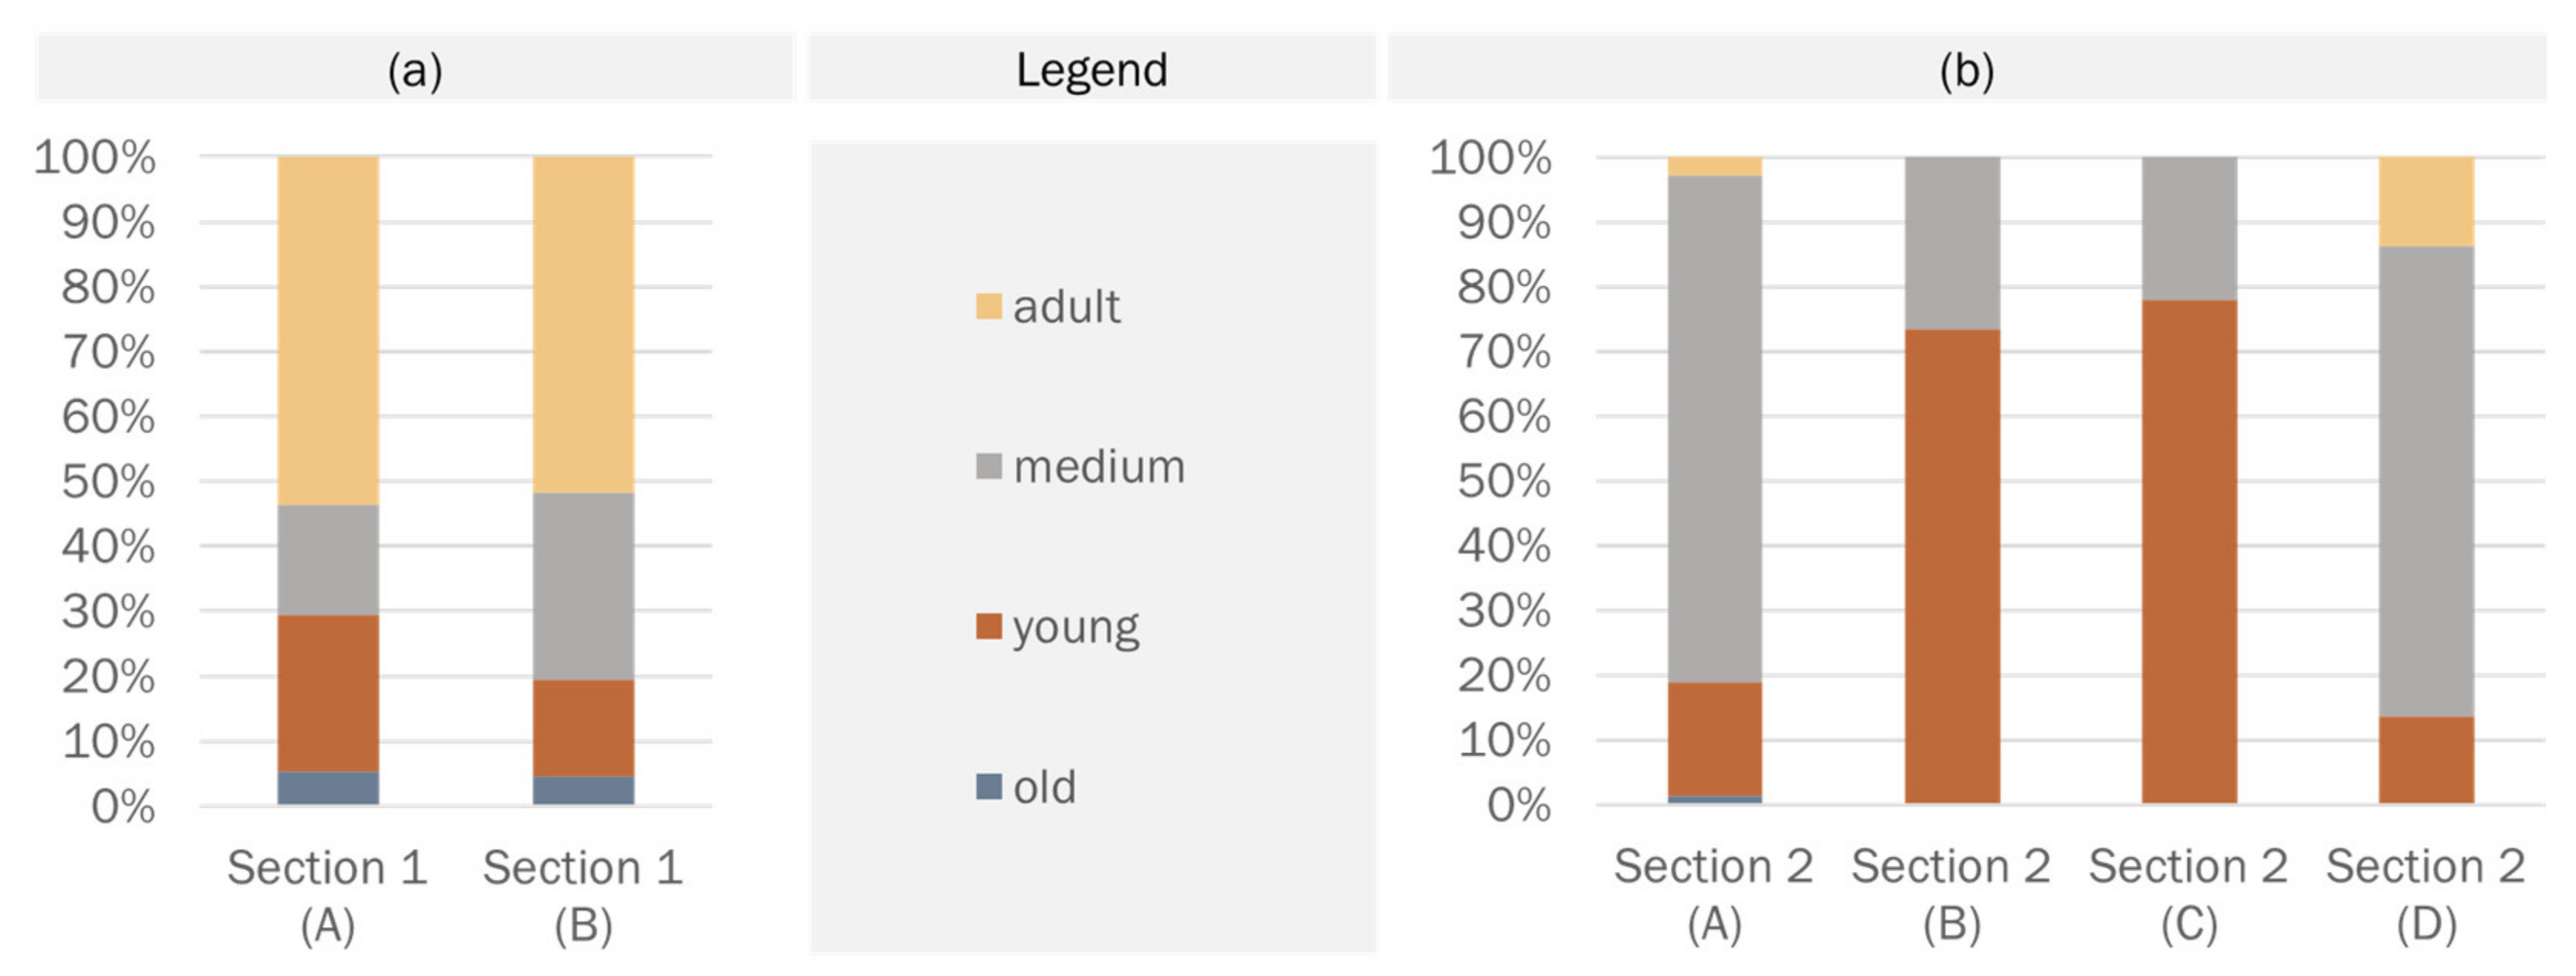Click the old blue legend swatch
Image resolution: width=2576 pixels, height=976 pixels.
(988, 787)
